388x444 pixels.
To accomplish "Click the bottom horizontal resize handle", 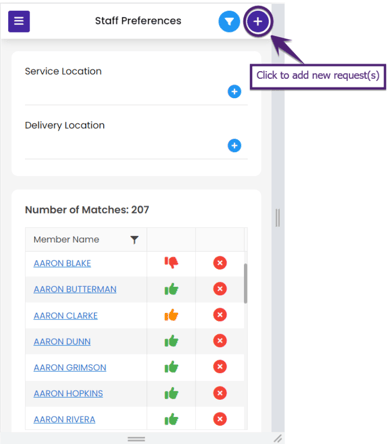I will pos(136,439).
